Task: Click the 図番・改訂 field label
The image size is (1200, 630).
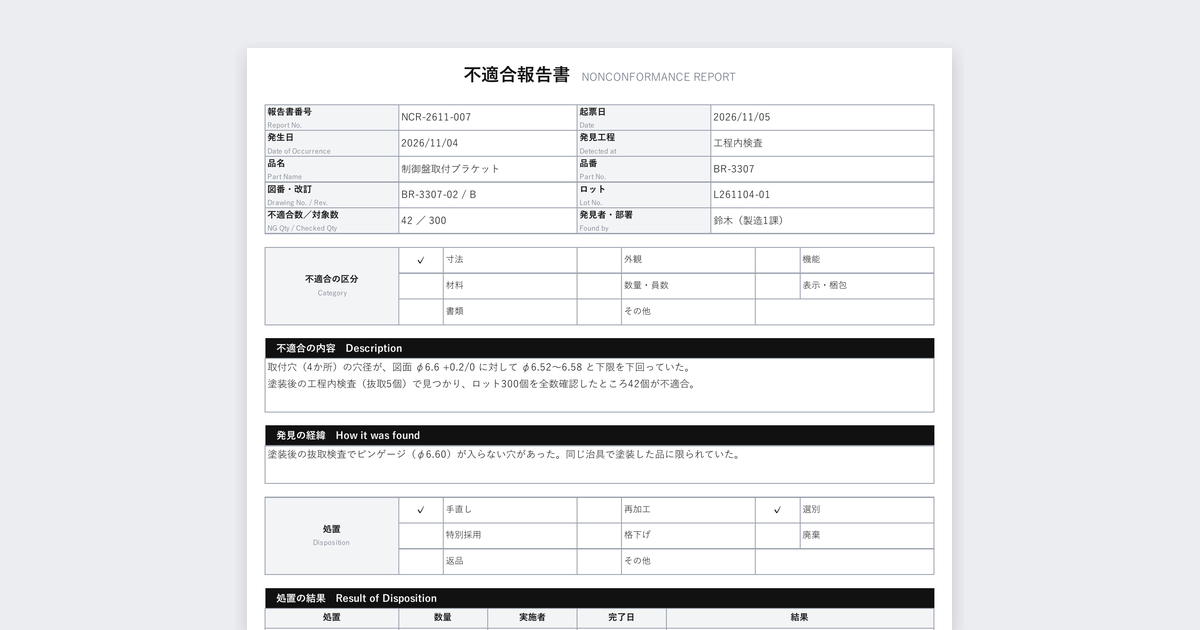Action: point(289,189)
